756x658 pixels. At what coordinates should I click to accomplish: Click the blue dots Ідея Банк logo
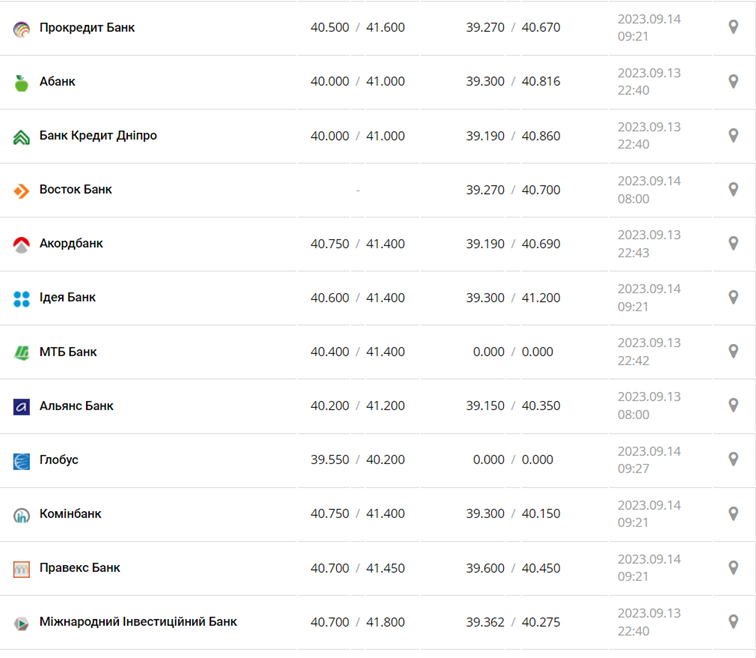[21, 298]
